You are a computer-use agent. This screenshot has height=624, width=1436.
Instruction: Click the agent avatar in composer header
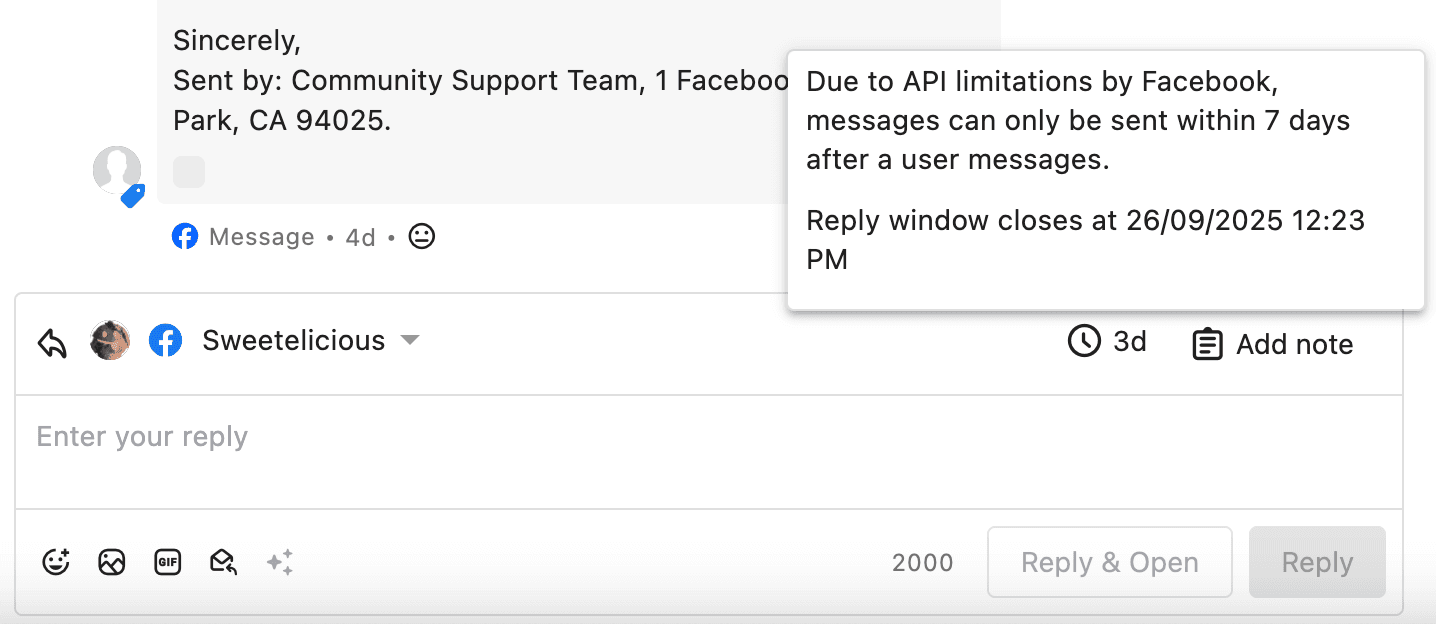(x=110, y=341)
